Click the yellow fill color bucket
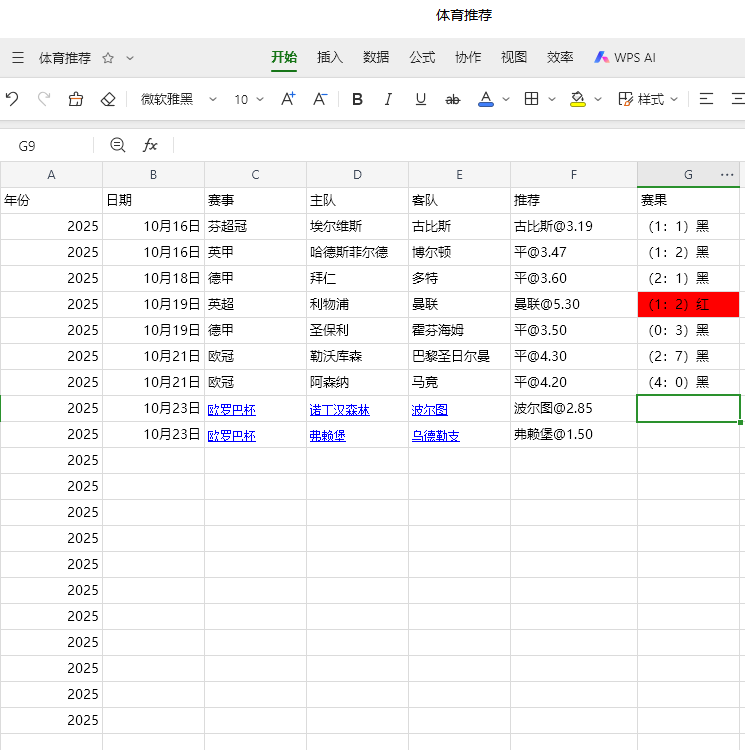Image resolution: width=745 pixels, height=750 pixels. click(x=578, y=99)
